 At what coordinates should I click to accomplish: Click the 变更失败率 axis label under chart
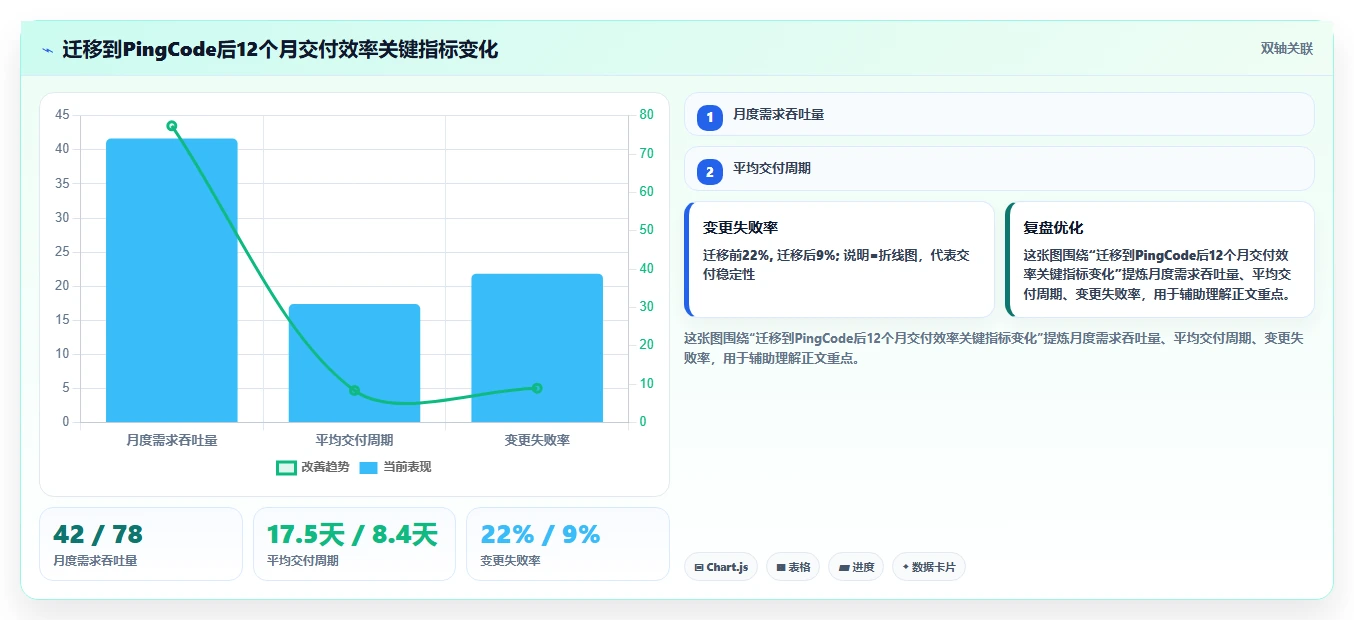(537, 440)
